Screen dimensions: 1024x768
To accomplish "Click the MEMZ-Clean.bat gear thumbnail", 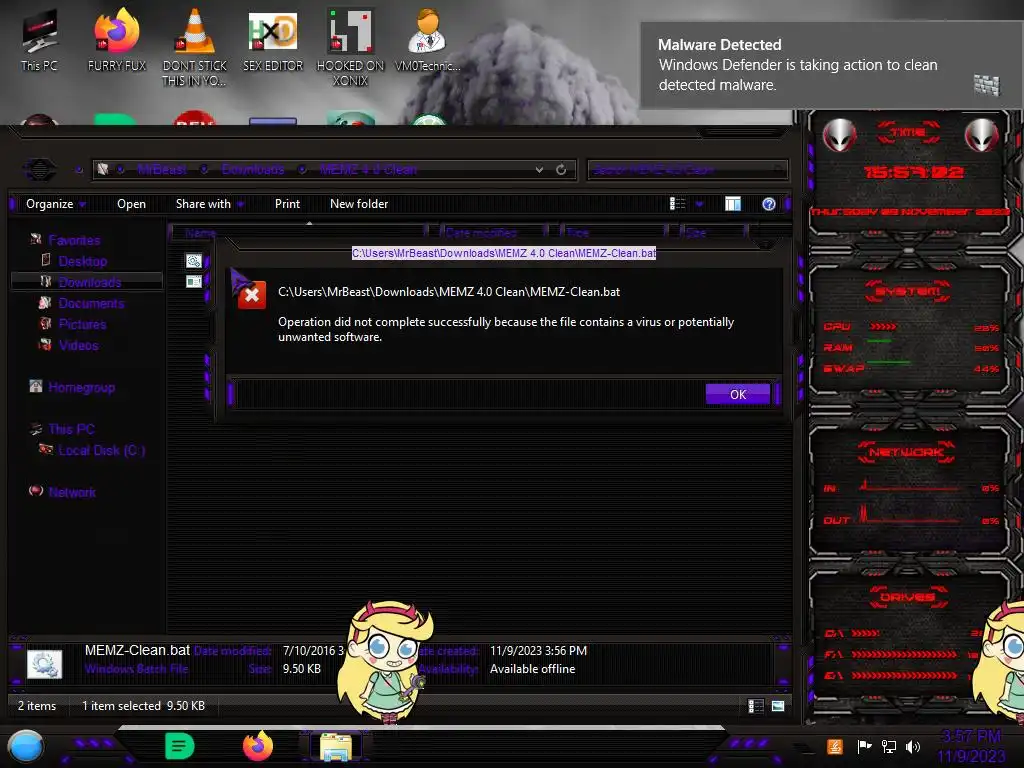I will coord(44,664).
